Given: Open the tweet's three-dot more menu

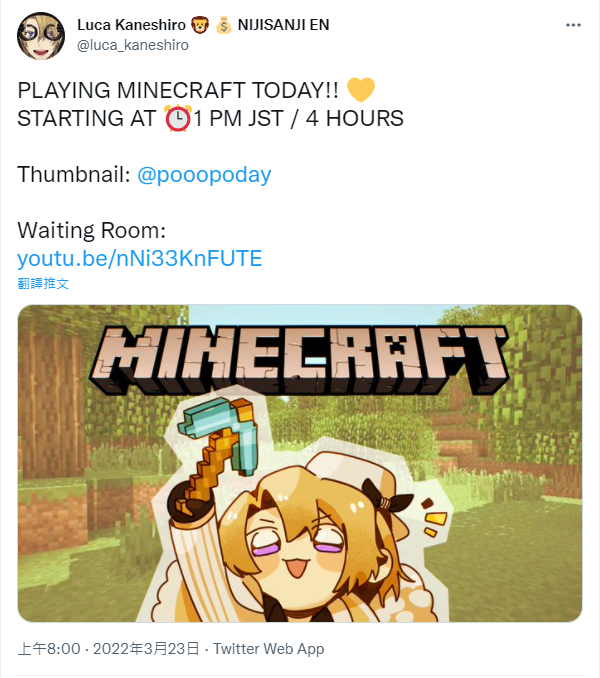Looking at the screenshot, I should point(573,25).
